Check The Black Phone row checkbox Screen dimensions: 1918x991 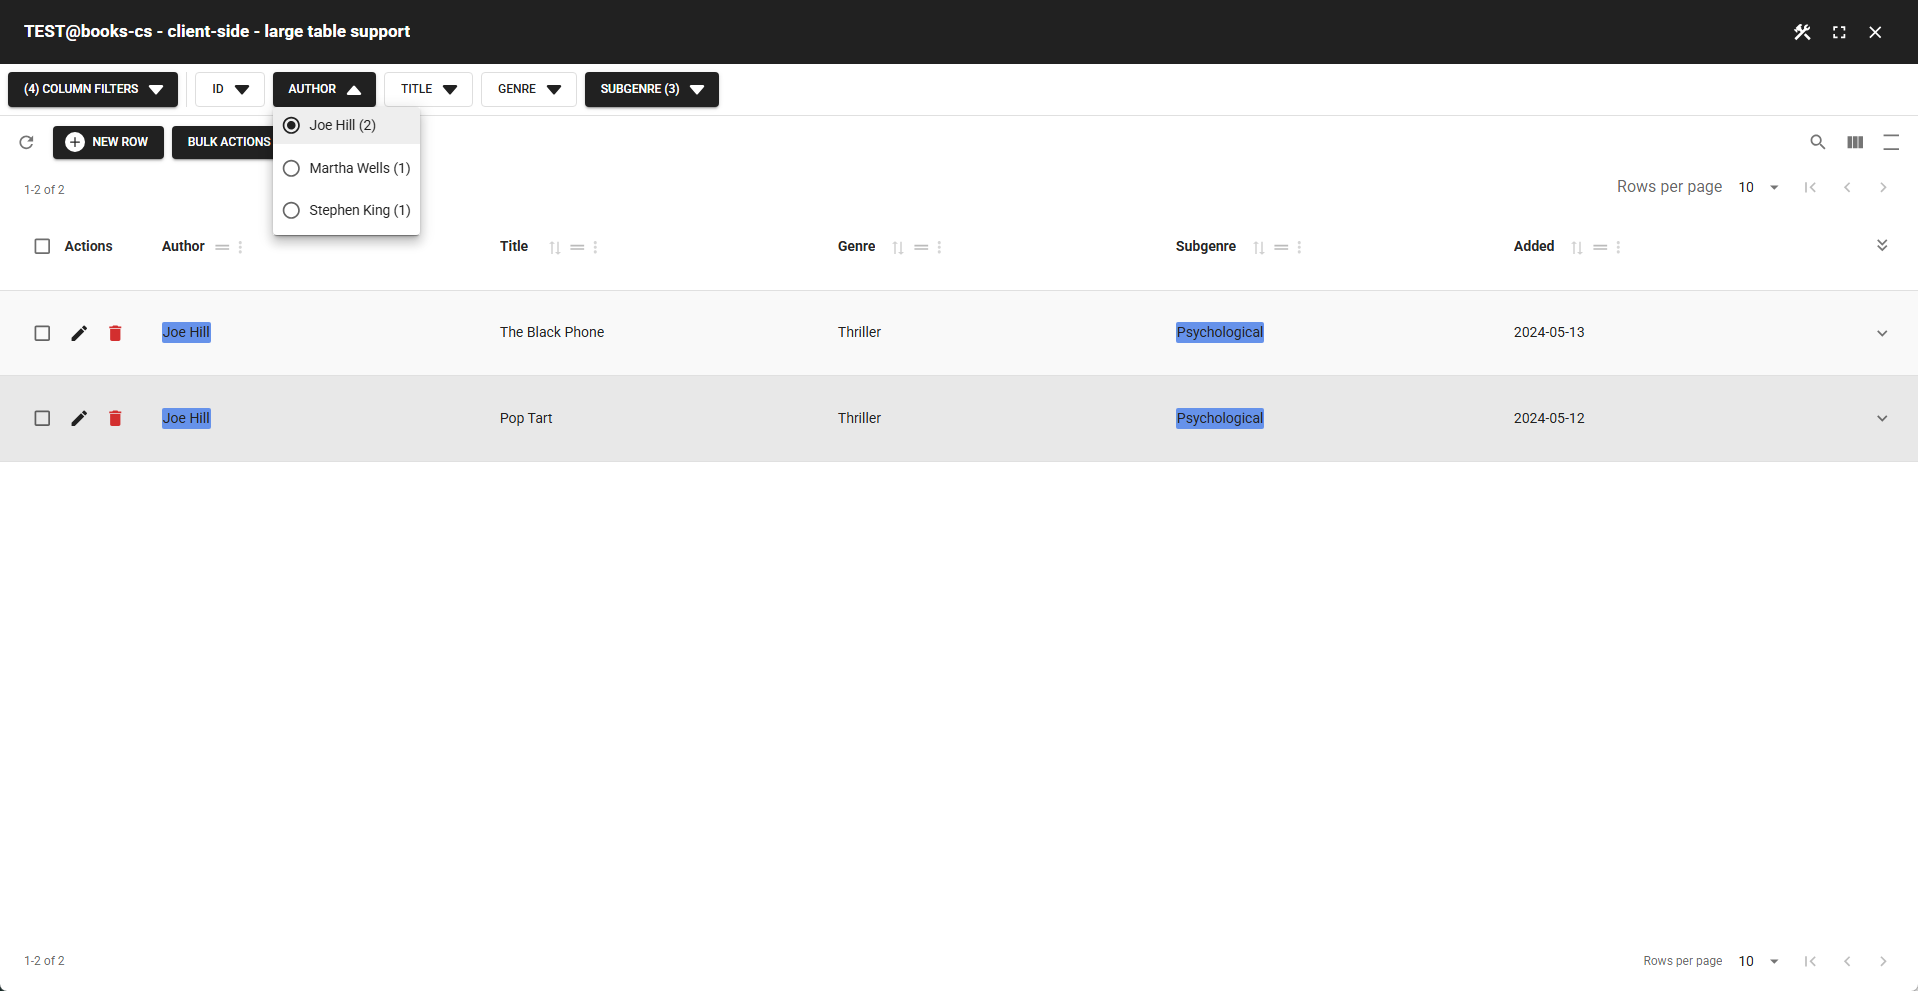(x=42, y=333)
